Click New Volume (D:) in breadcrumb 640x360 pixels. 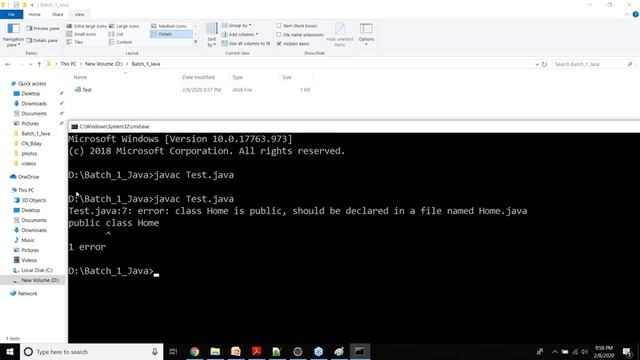[104, 64]
